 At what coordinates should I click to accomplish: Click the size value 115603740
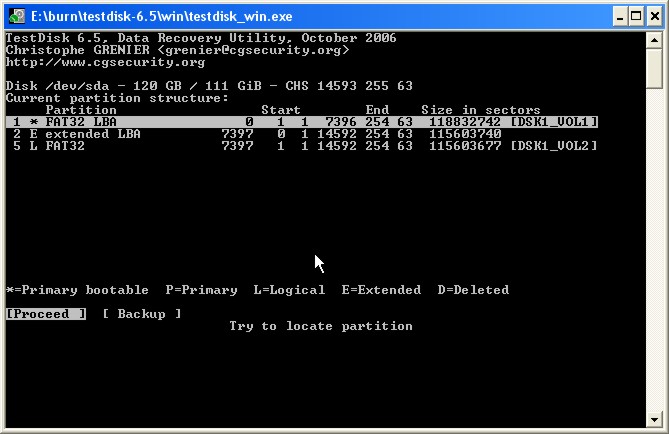pyautogui.click(x=465, y=134)
